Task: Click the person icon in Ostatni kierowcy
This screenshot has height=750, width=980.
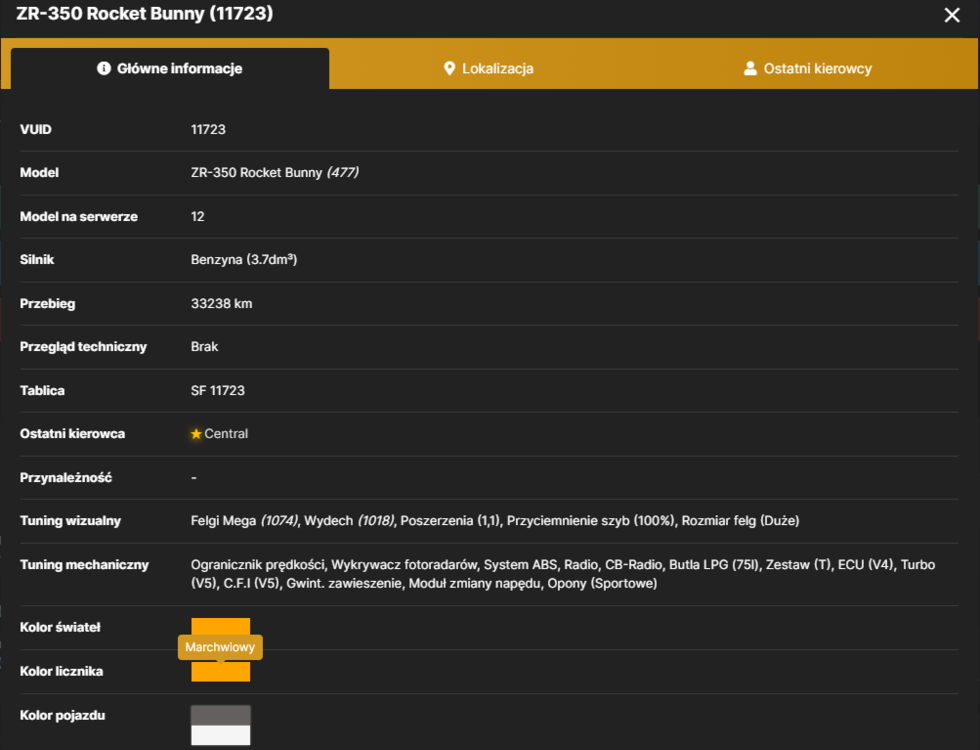Action: (x=750, y=68)
